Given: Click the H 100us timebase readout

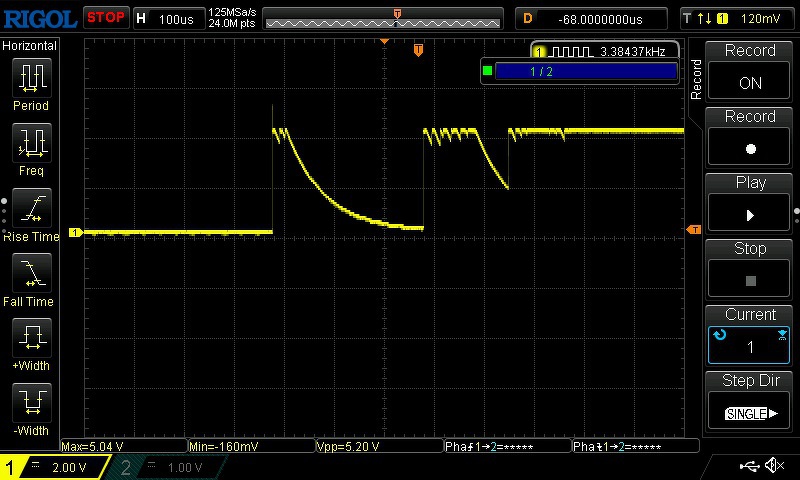Looking at the screenshot, I should pos(169,19).
